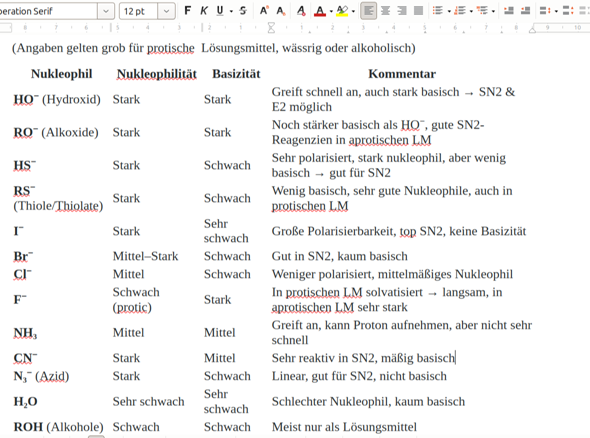
Task: Clear direct formatting
Action: click(x=301, y=11)
